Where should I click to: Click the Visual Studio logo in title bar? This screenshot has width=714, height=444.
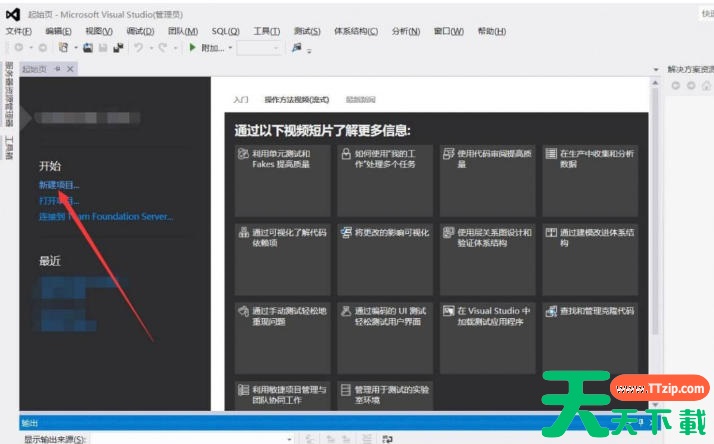click(13, 15)
